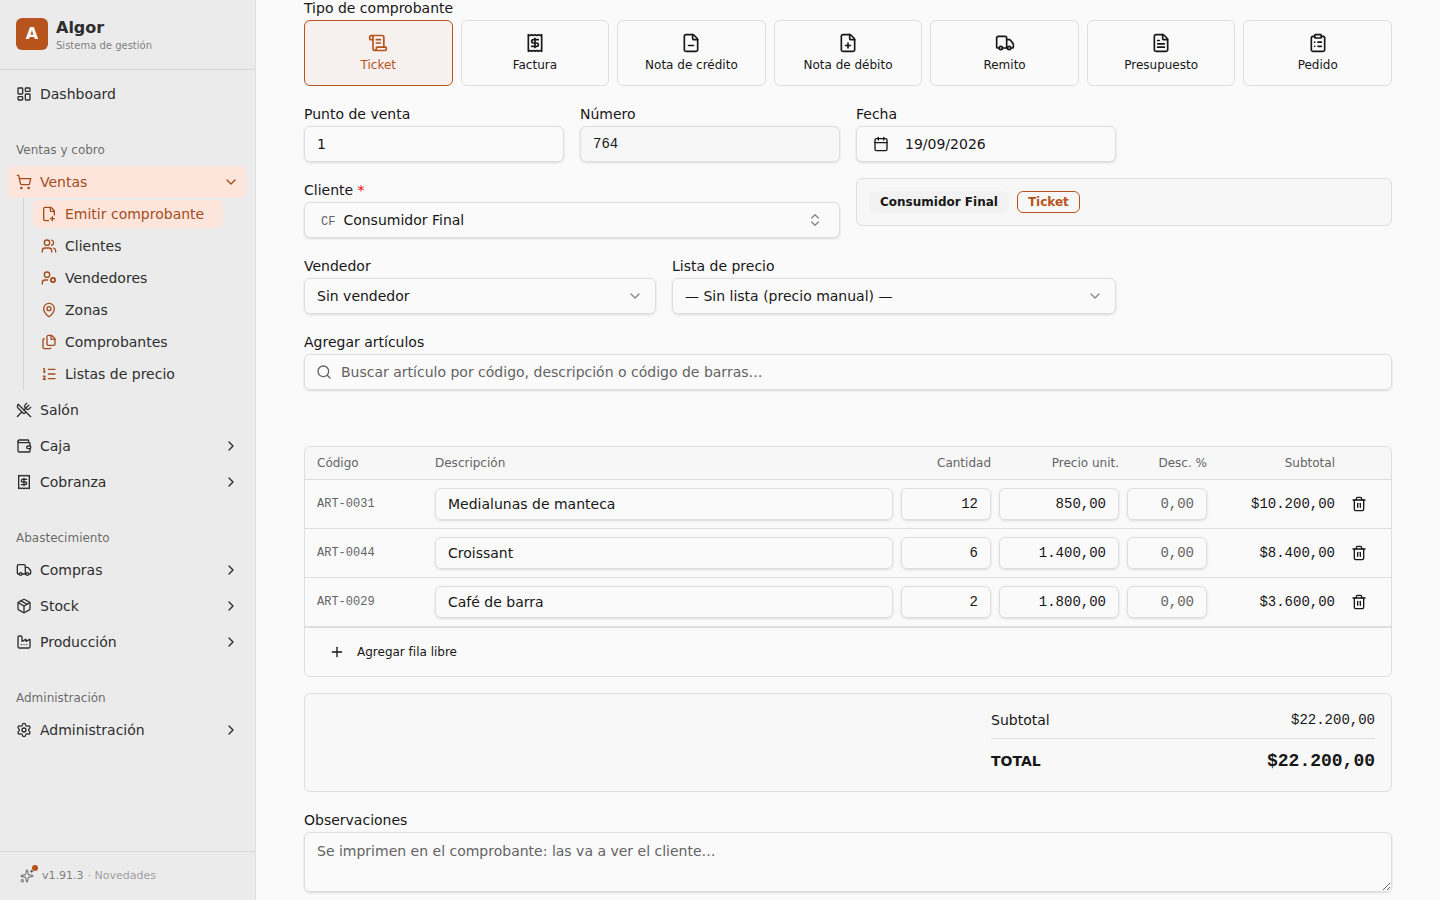
Task: Pick Nota de débito type
Action: (x=848, y=53)
